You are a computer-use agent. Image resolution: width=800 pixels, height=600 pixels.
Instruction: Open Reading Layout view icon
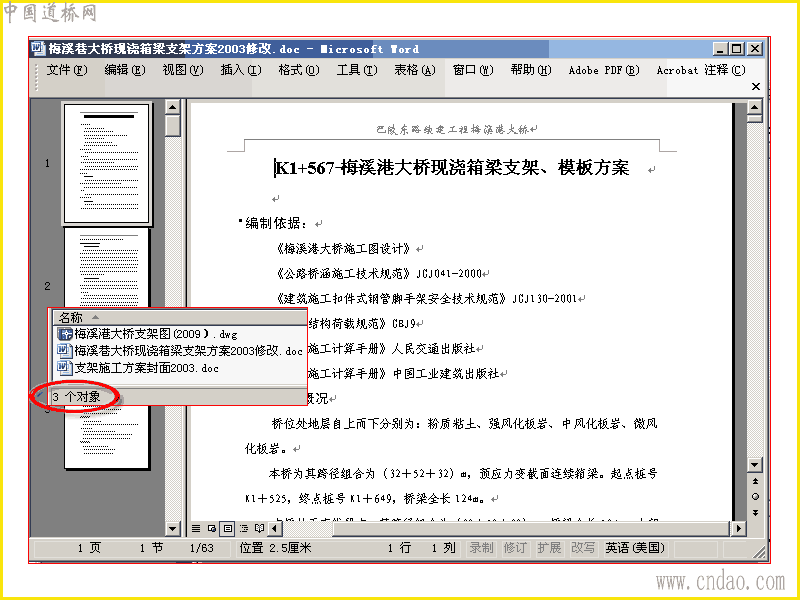coord(260,529)
